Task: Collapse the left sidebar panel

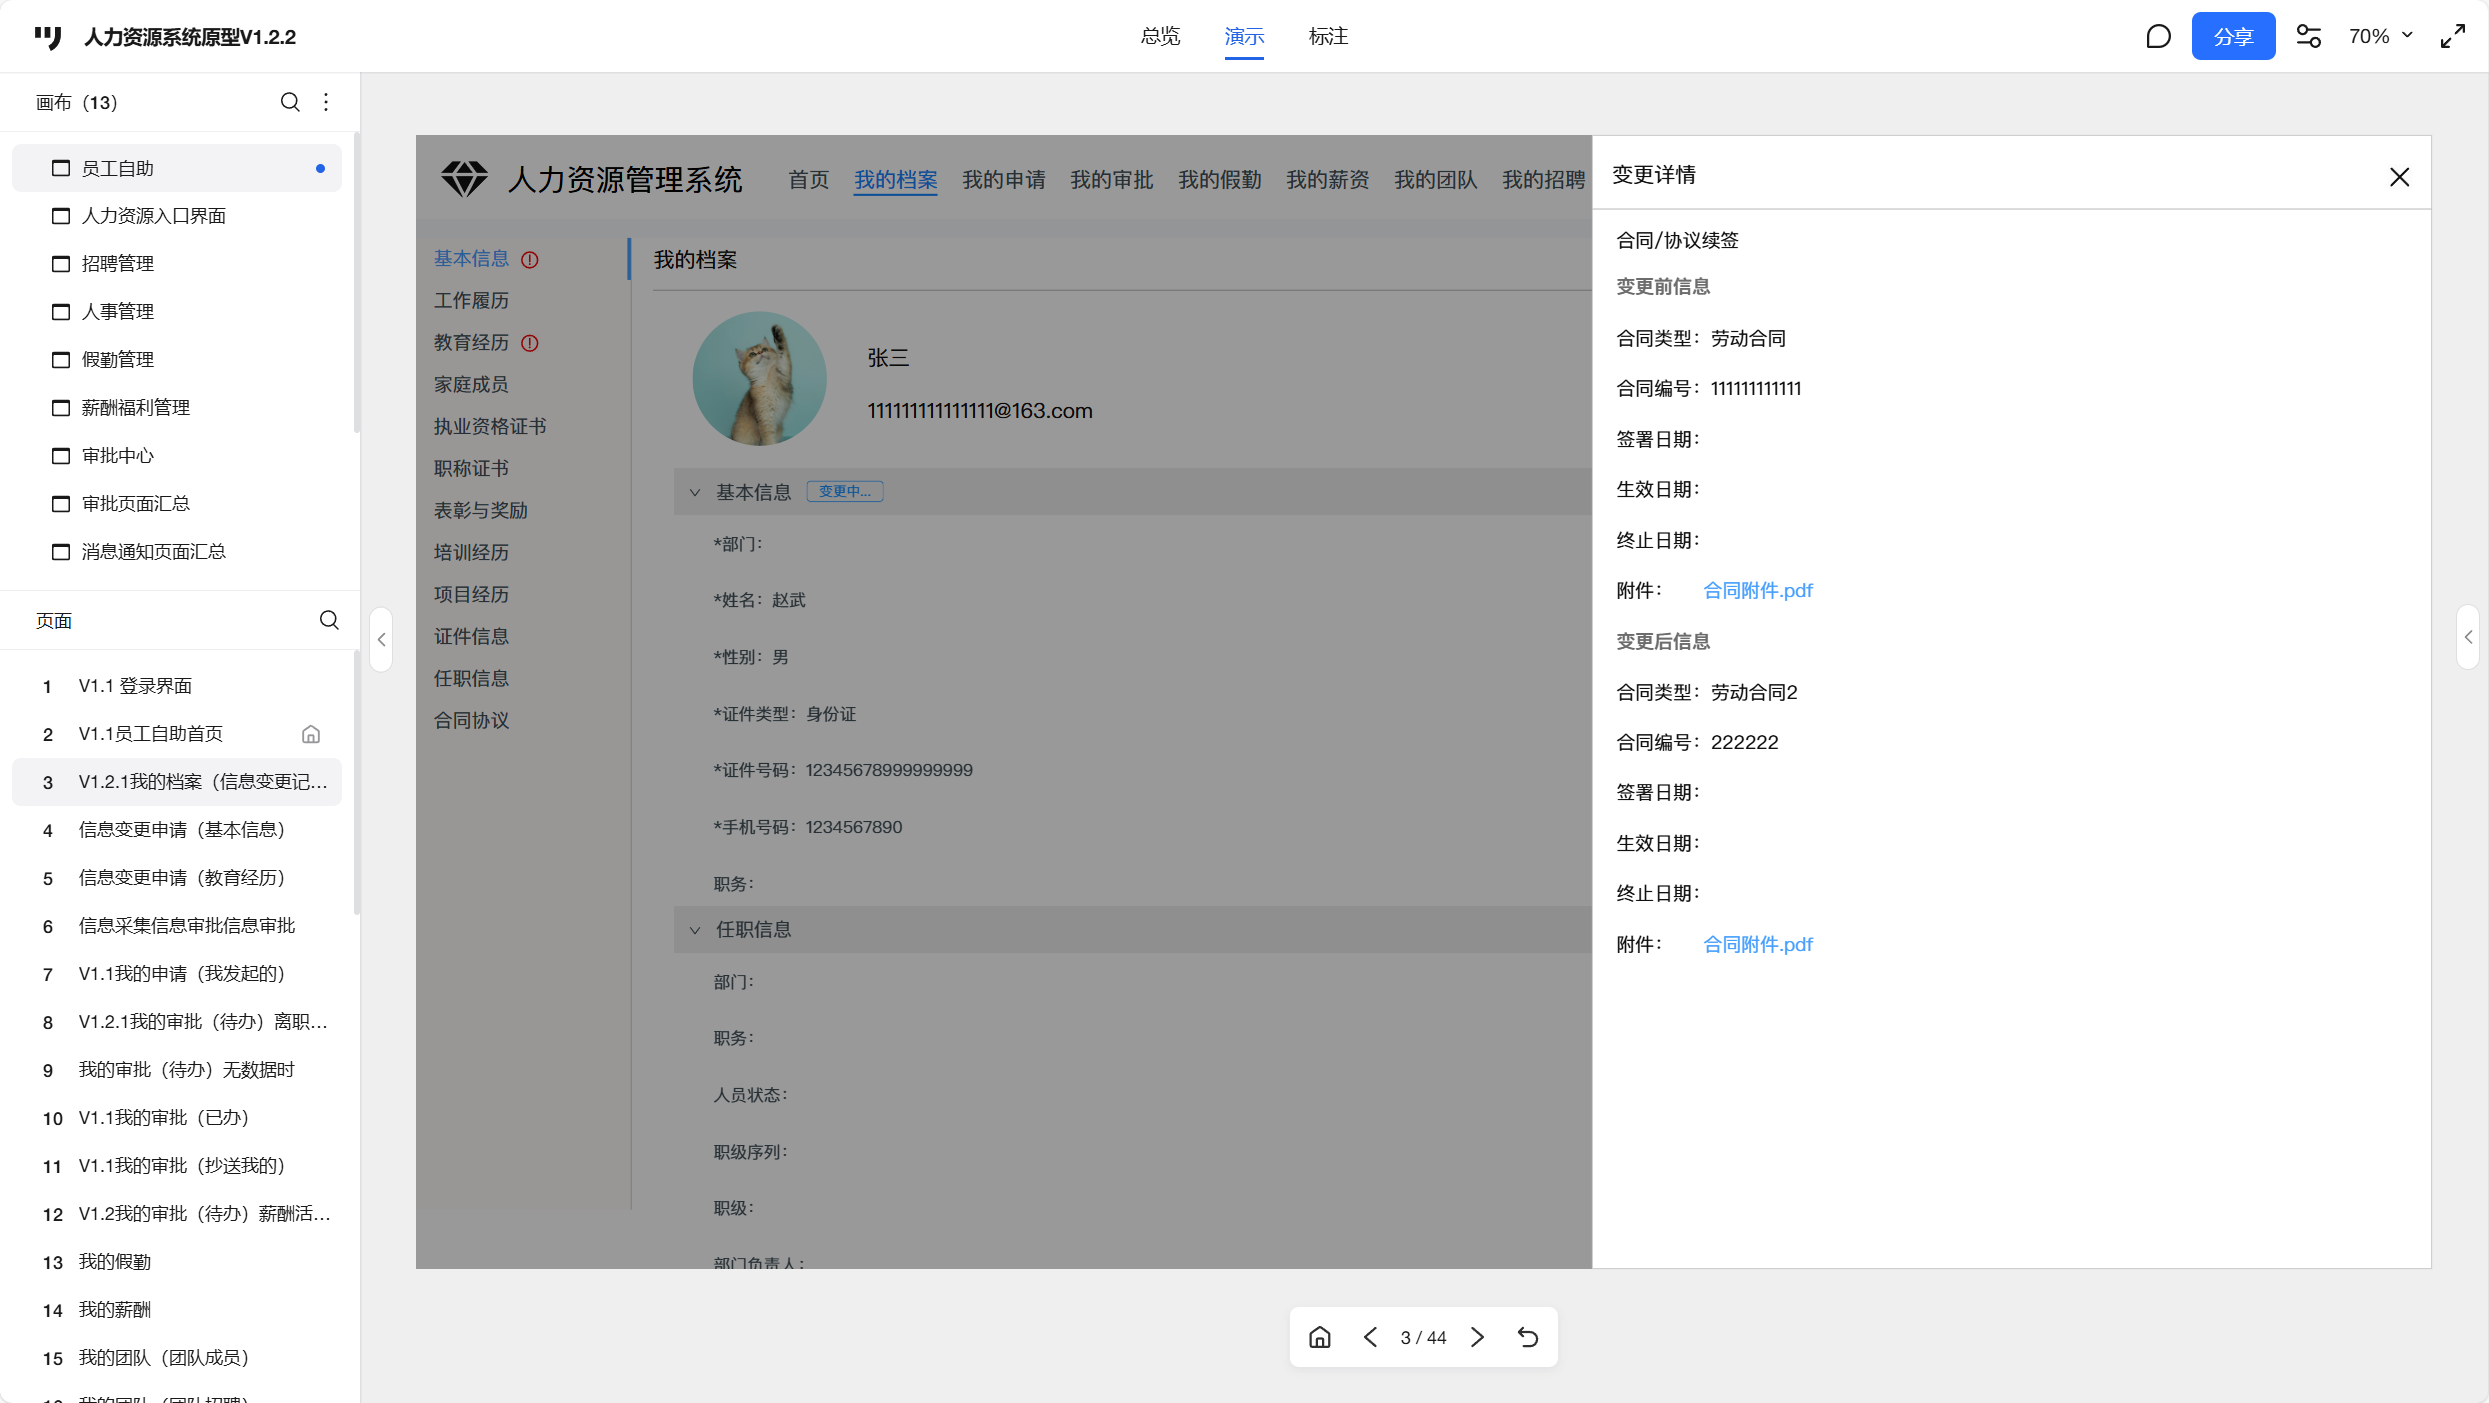Action: (x=381, y=639)
